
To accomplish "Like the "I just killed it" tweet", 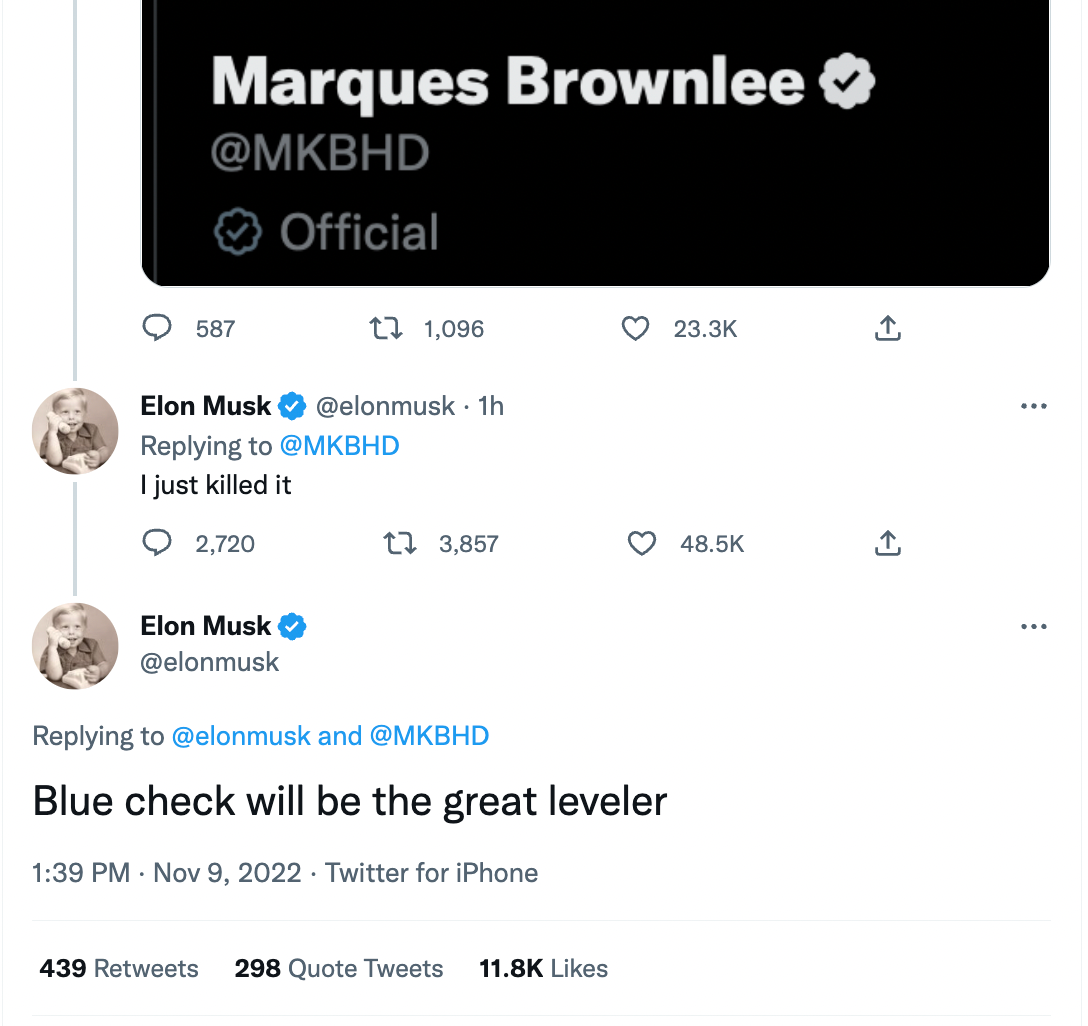I will point(641,543).
